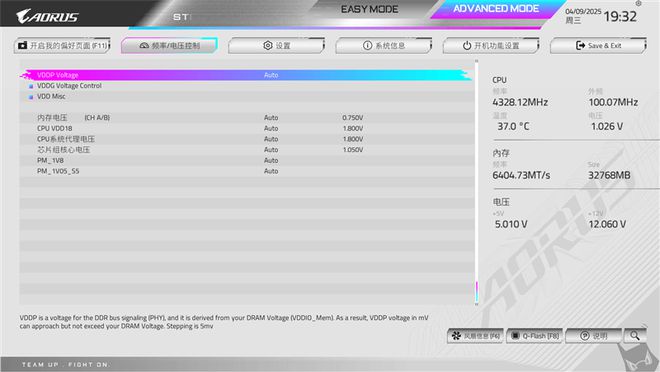The image size is (660, 372).
Task: Click the power icon on boot settings tab
Action: click(467, 45)
